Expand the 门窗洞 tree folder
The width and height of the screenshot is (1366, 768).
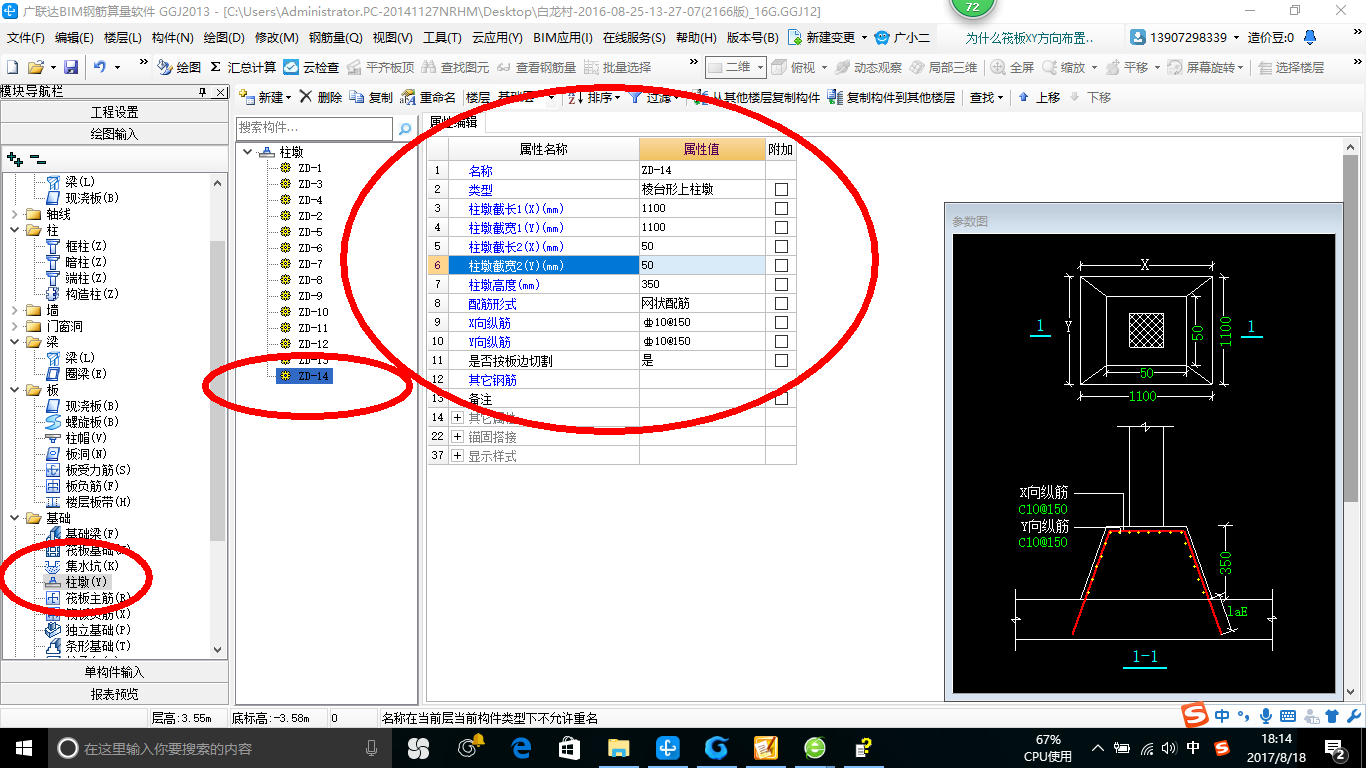point(14,326)
